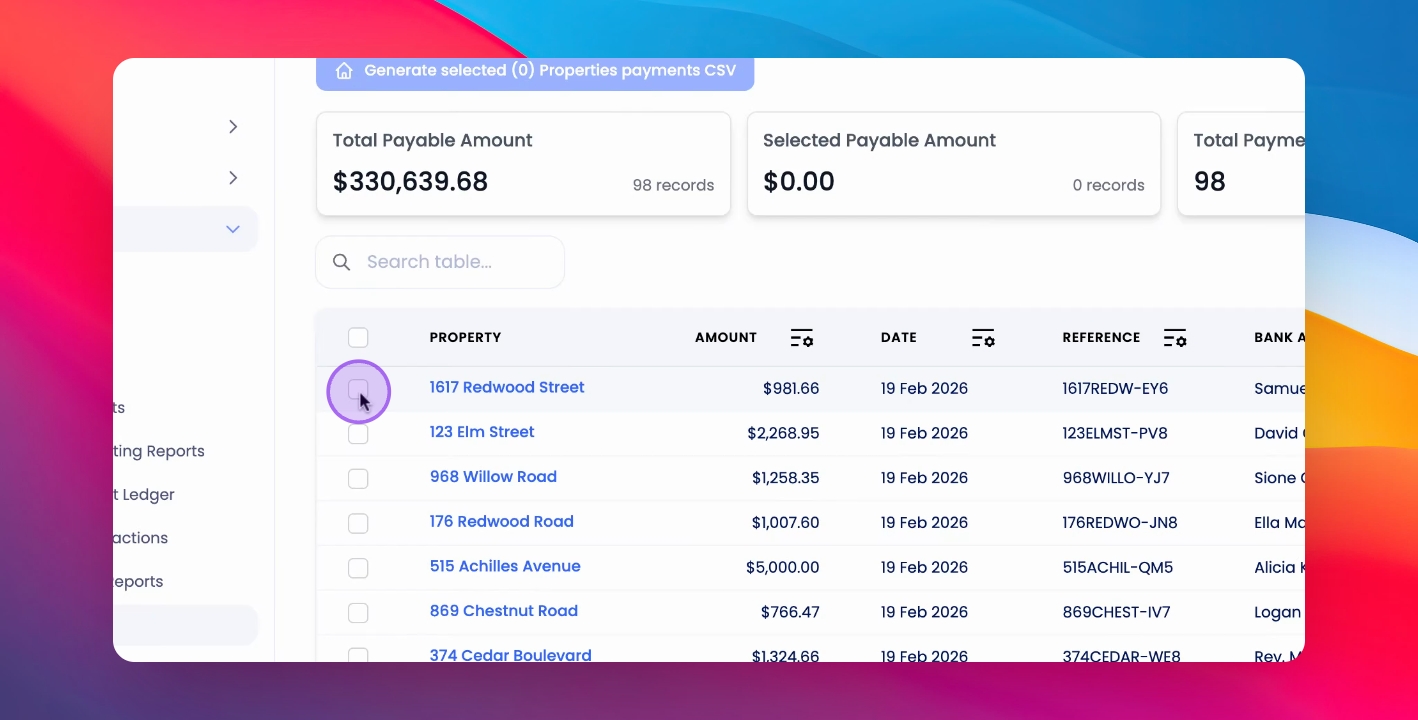Viewport: 1418px width, 720px height.
Task: Expand the first sidebar chevron
Action: (x=233, y=127)
